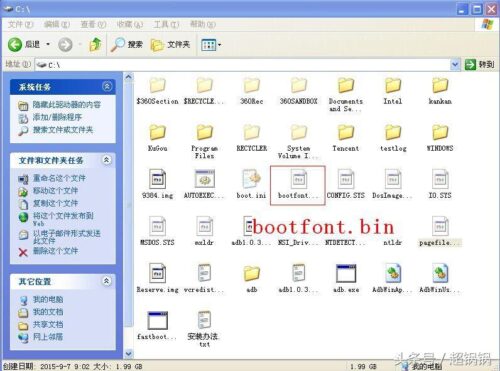This screenshot has height=371, width=500.
Task: Select the Program Files folder
Action: pos(204,142)
